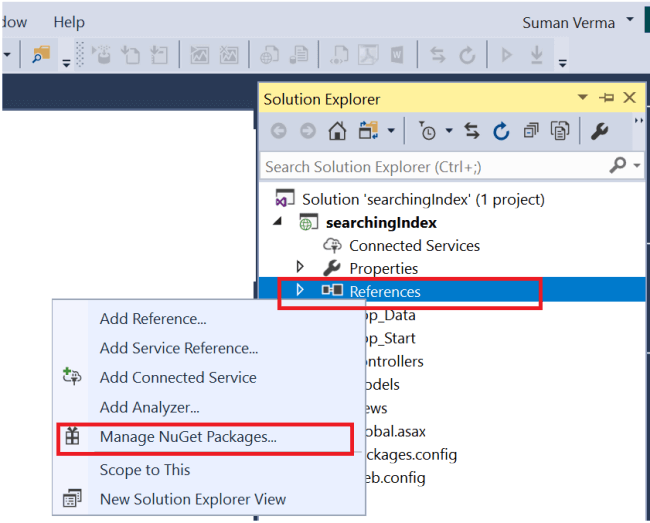Select the packages.config file
This screenshot has width=650, height=523.
tap(410, 455)
